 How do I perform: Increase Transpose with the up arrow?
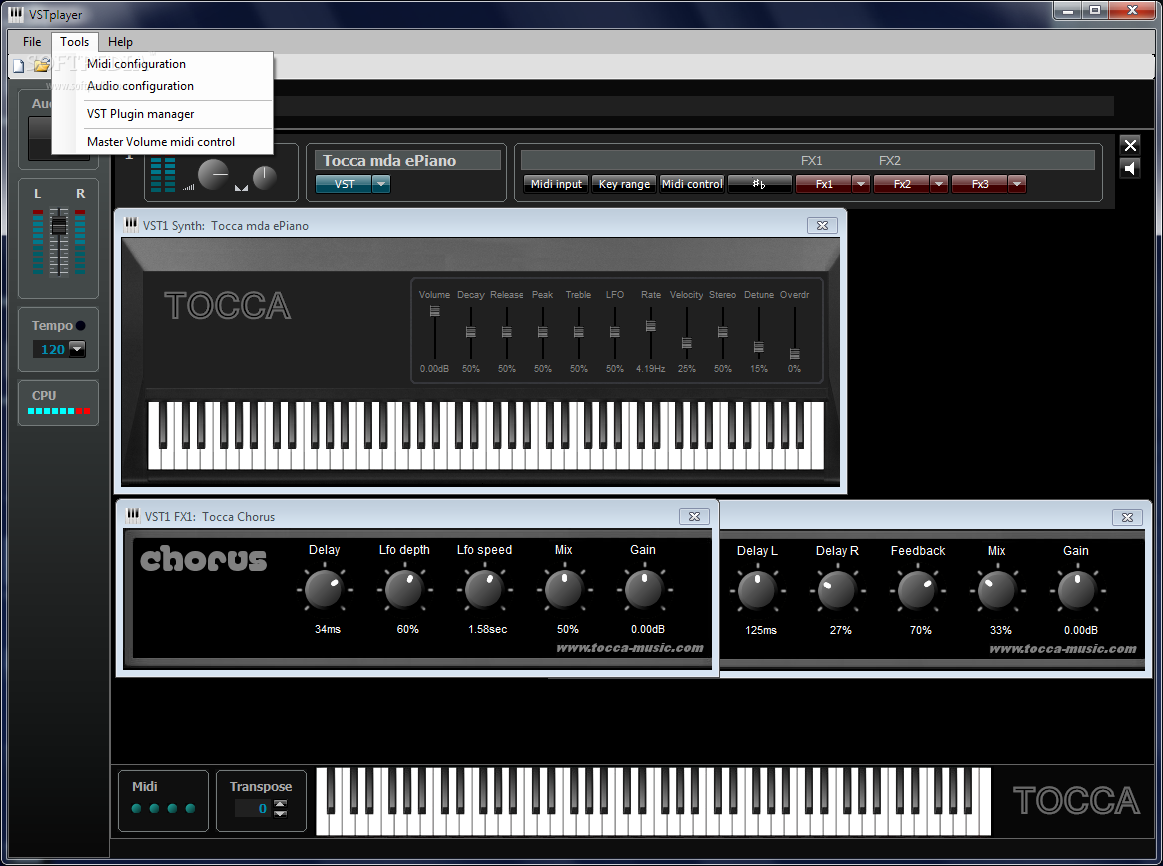tap(280, 803)
